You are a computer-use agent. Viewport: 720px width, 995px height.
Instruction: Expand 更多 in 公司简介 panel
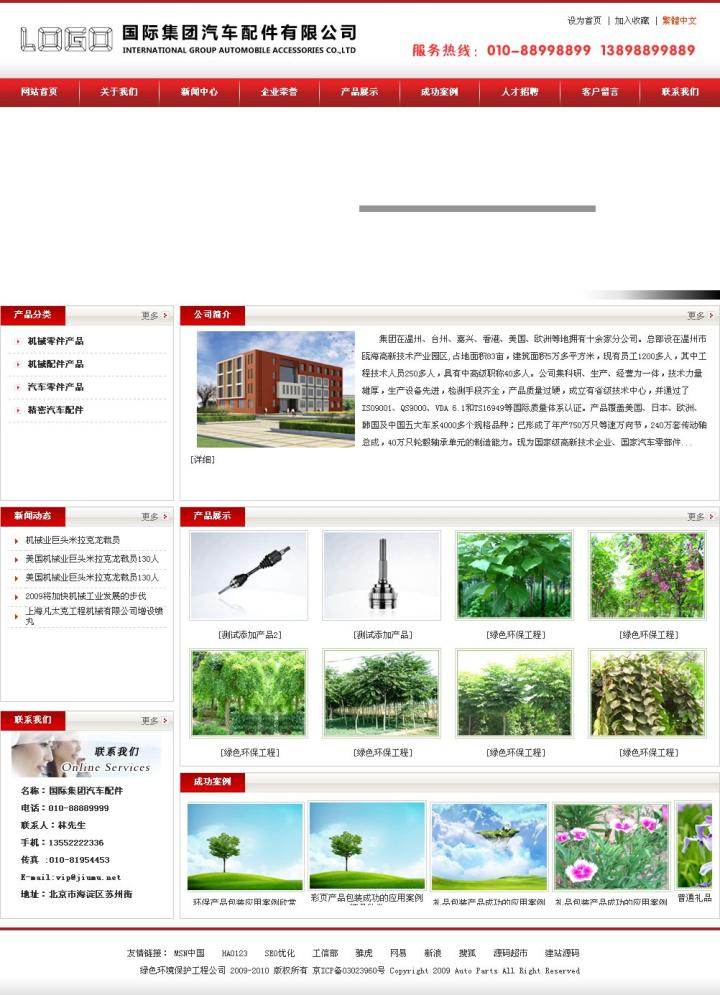coord(696,316)
